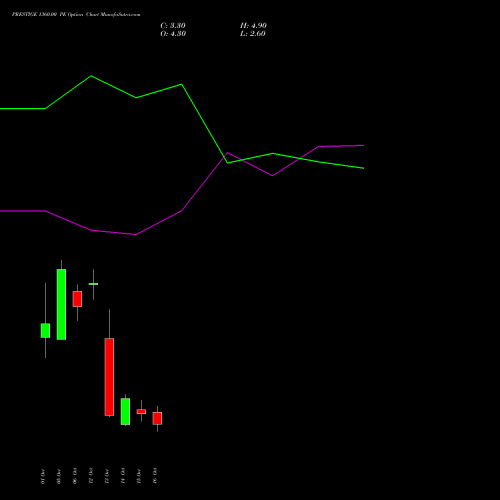Select the thin green doji candle

pyautogui.click(x=93, y=284)
